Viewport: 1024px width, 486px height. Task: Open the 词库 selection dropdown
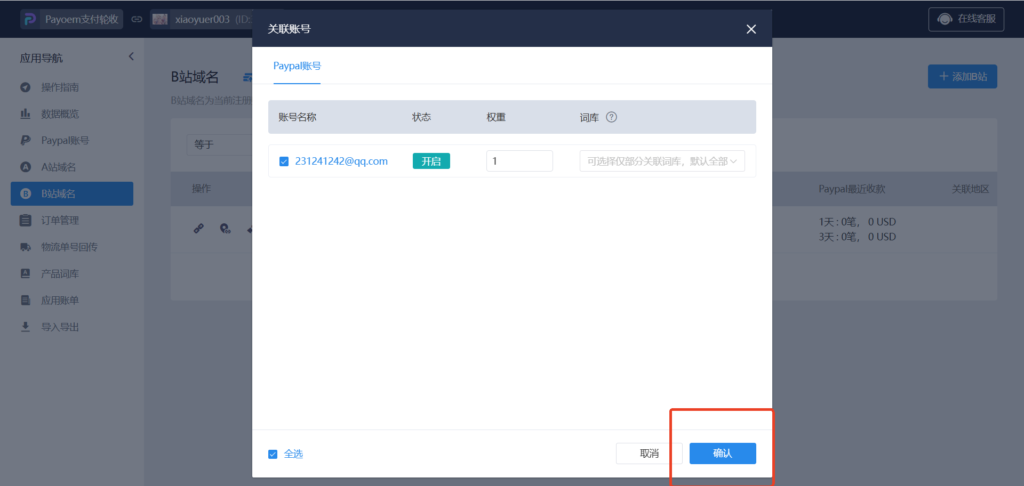pos(662,161)
